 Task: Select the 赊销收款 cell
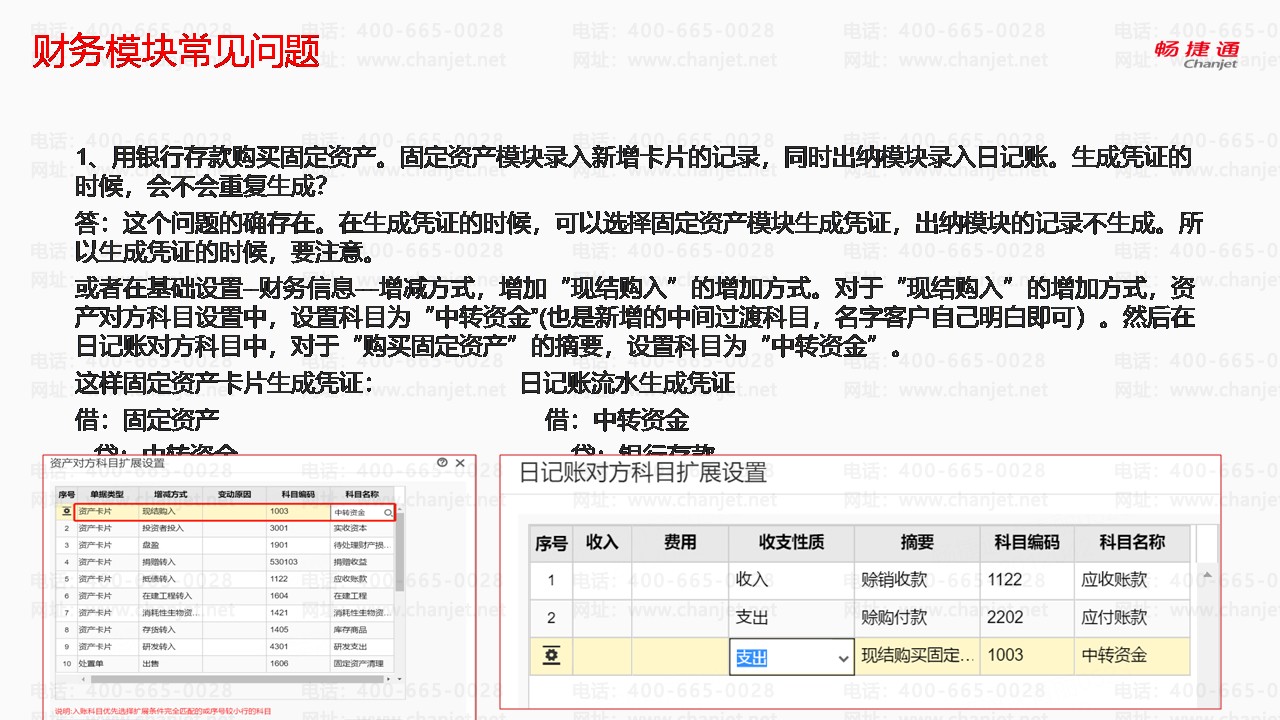tap(917, 580)
